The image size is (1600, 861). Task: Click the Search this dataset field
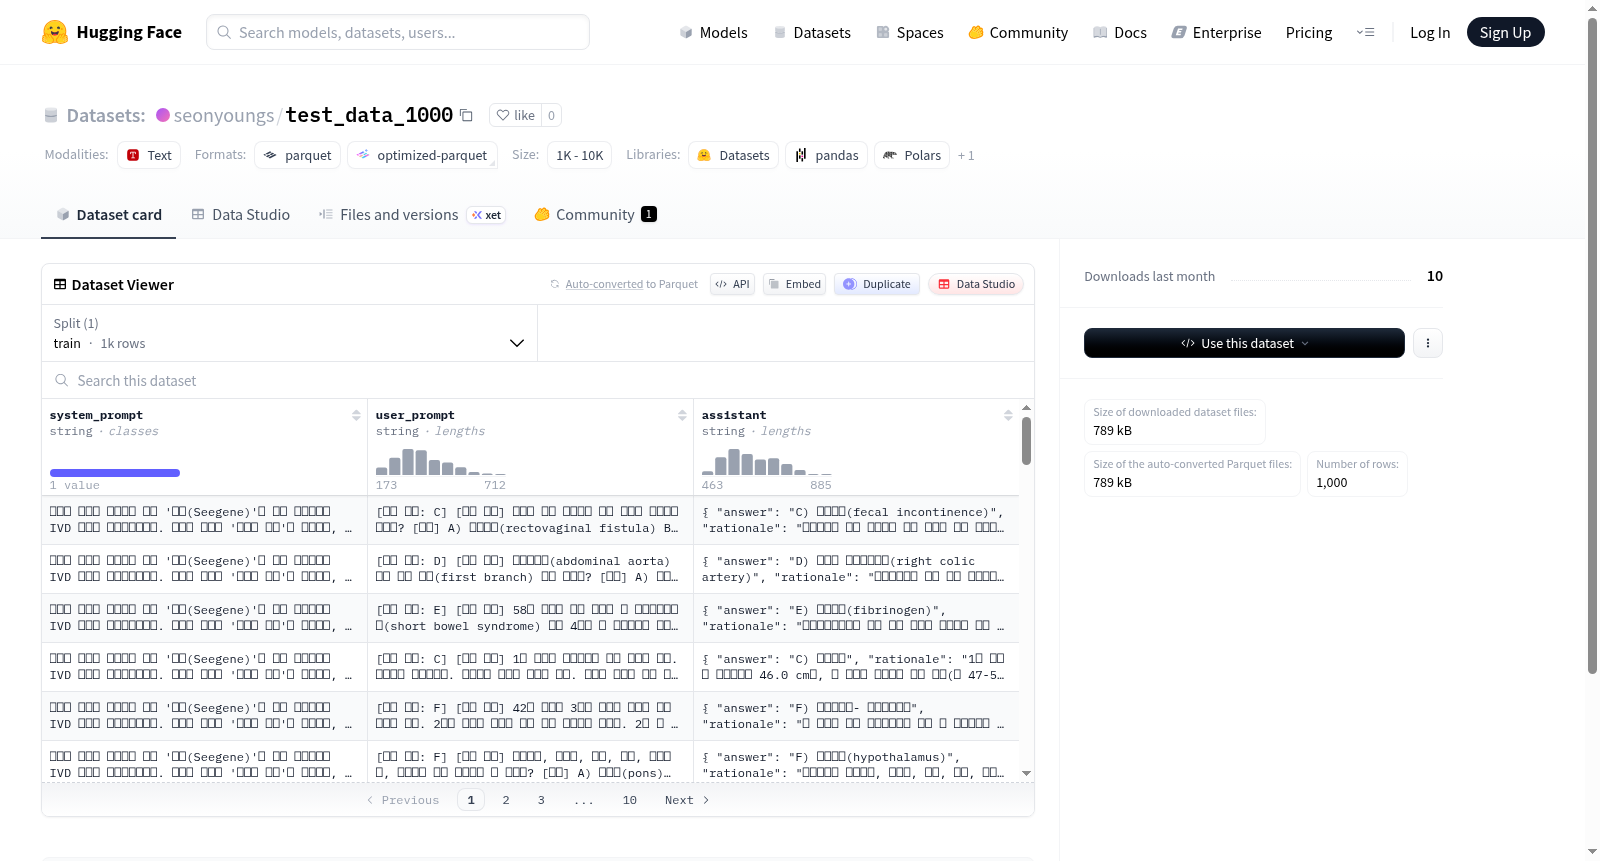(x=538, y=380)
